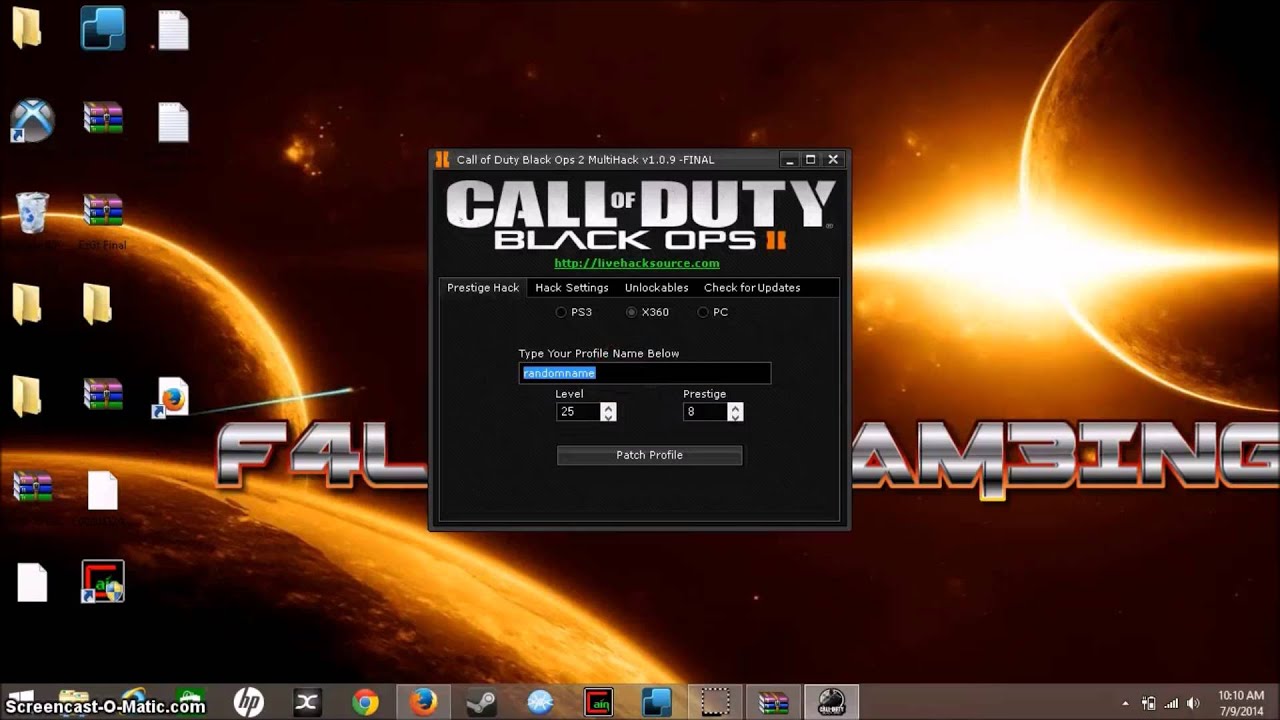Show hidden system tray icons

(1126, 703)
